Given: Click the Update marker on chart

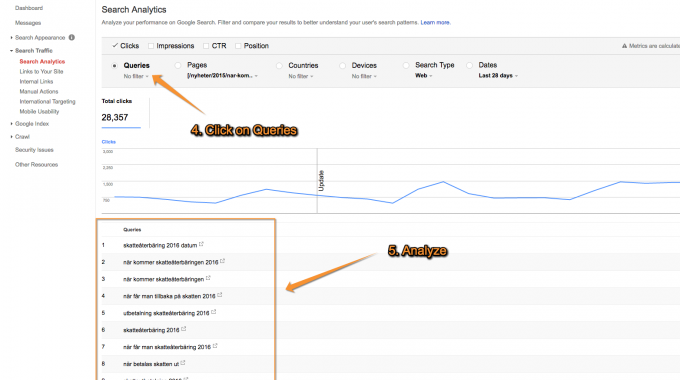Looking at the screenshot, I should (x=321, y=180).
